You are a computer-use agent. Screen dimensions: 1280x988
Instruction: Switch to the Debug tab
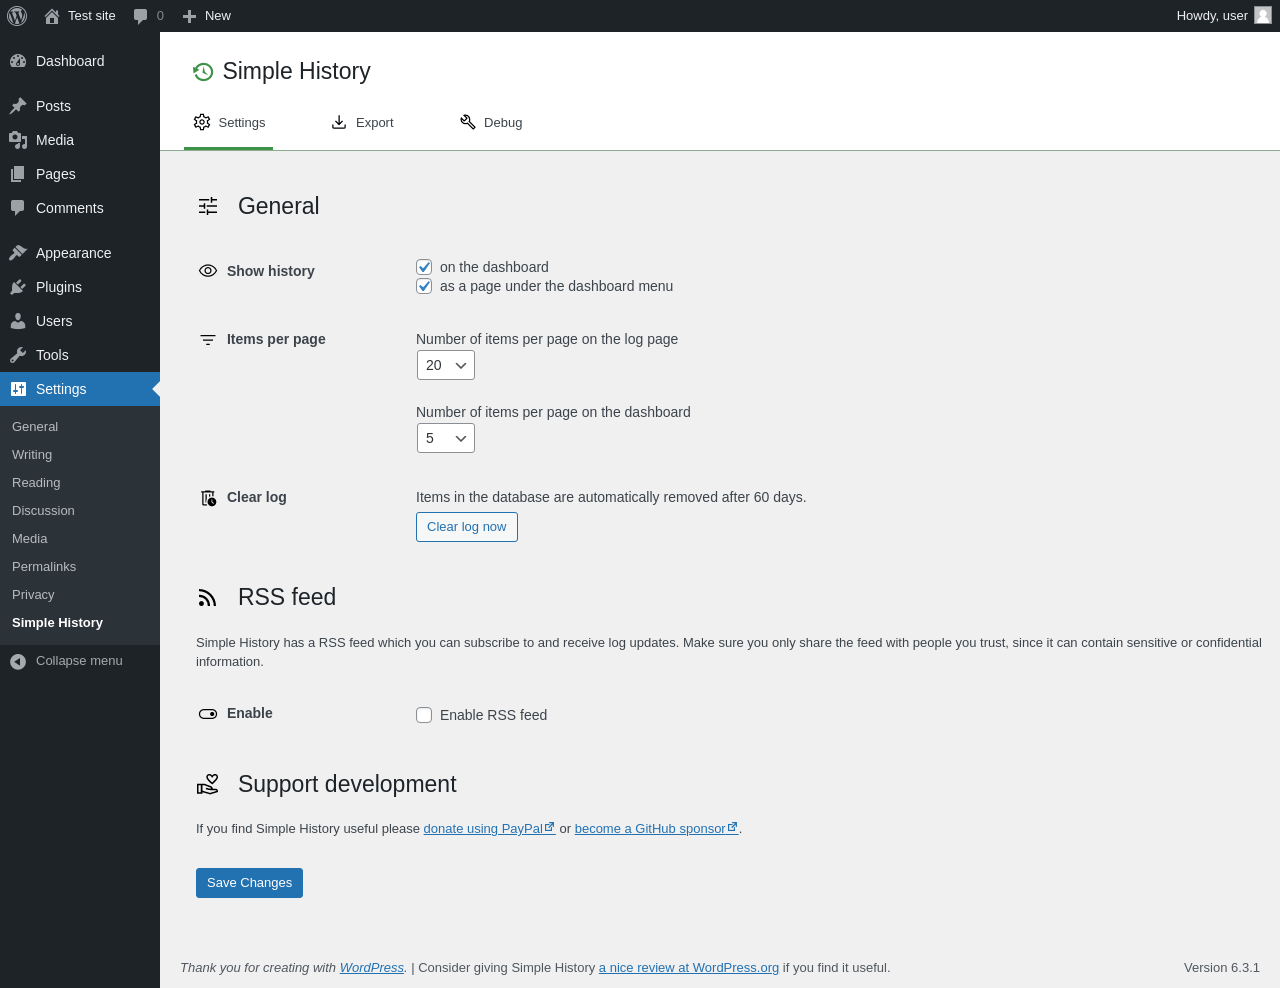pyautogui.click(x=491, y=122)
